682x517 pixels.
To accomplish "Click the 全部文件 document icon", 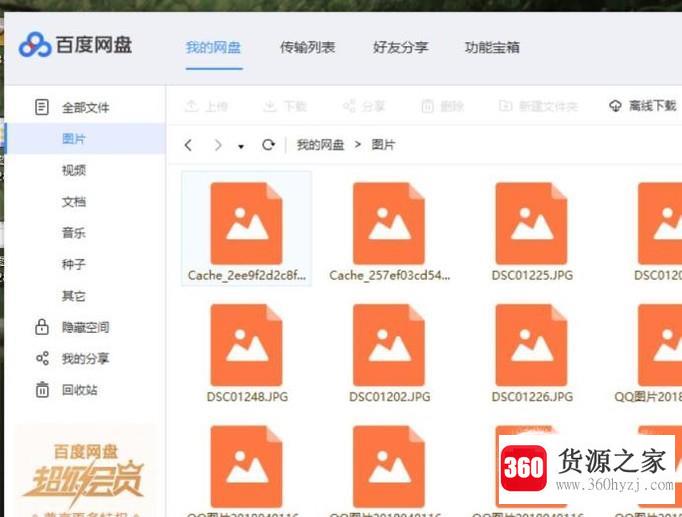I will pyautogui.click(x=42, y=107).
